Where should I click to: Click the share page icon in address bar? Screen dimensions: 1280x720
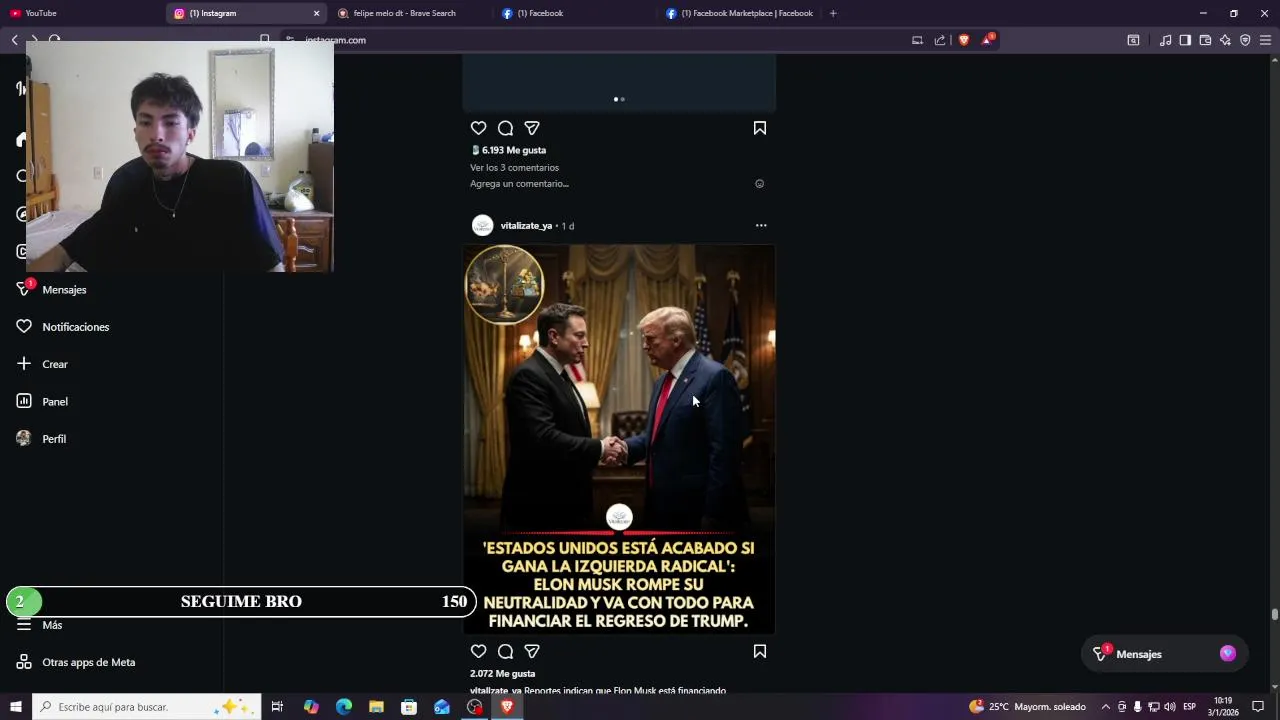coord(940,40)
